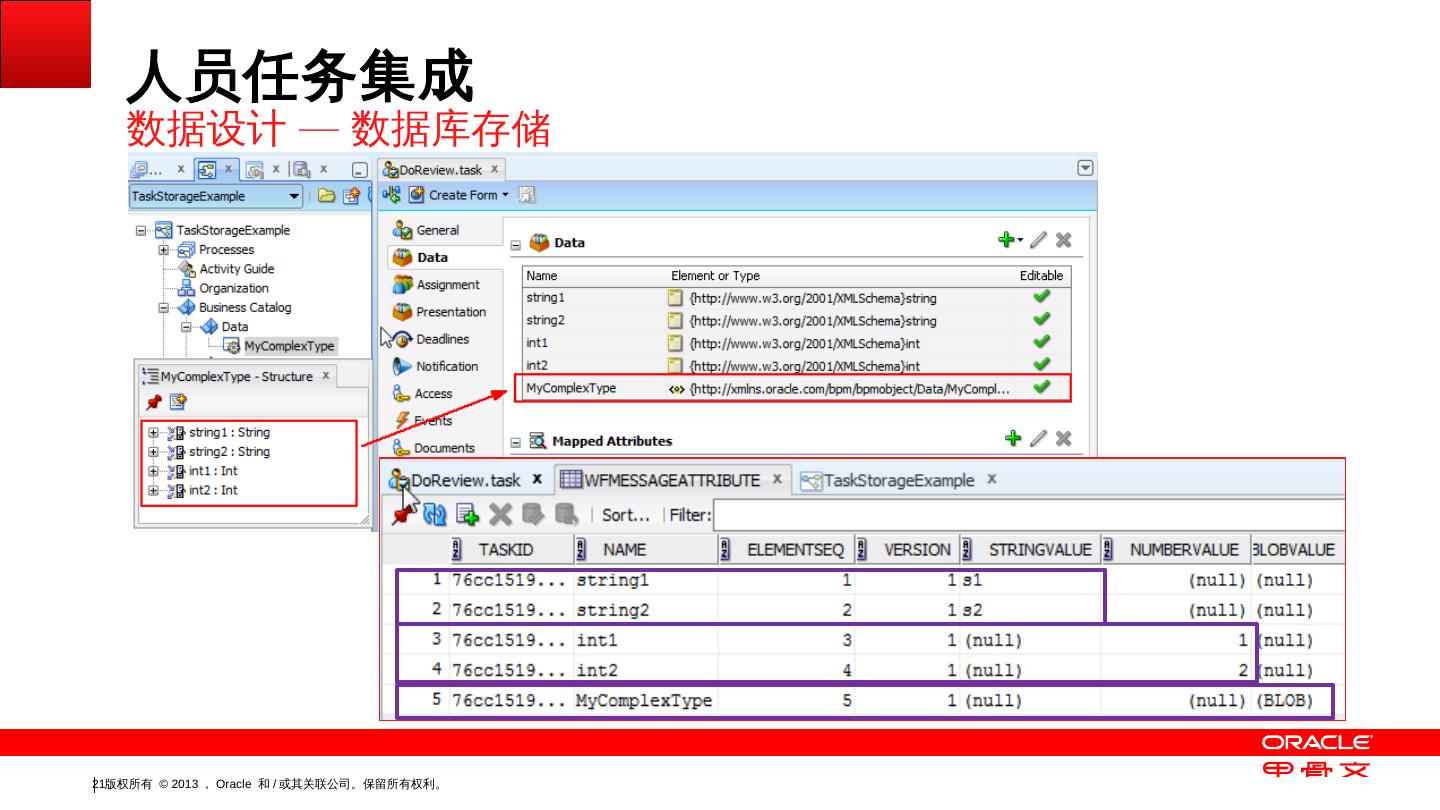Click the greyed icon right of Create Form

526,194
